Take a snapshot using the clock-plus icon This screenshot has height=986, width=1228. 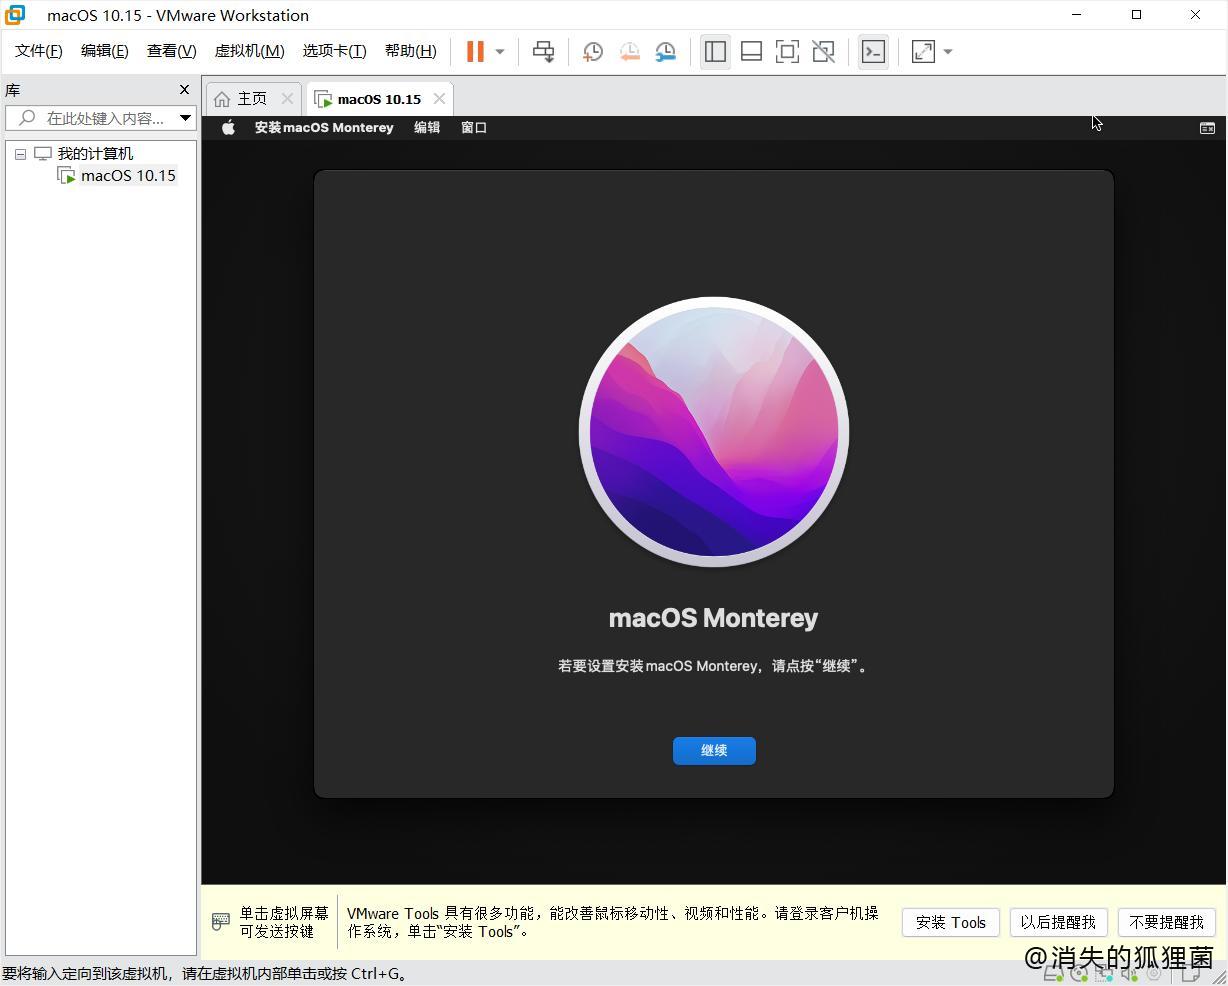pyautogui.click(x=592, y=52)
